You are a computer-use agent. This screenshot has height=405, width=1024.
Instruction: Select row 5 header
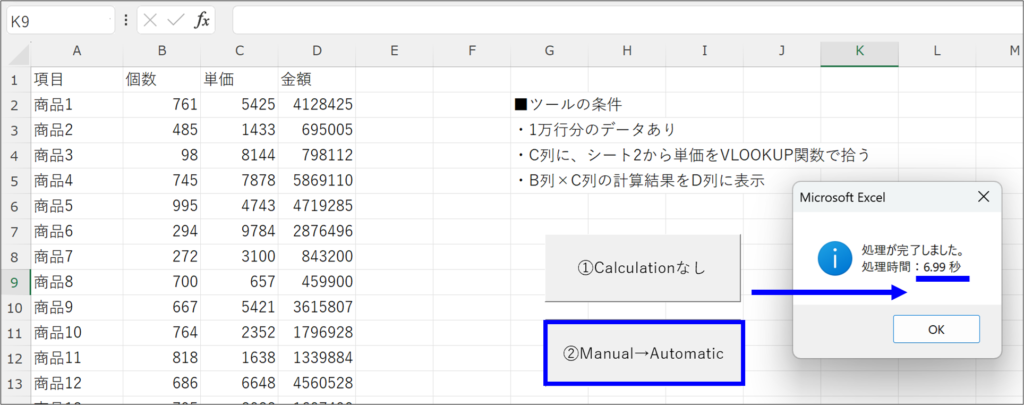point(16,180)
